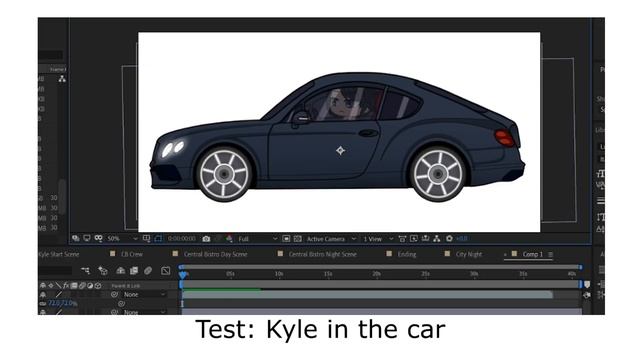Screen dimensions: 640x360
Task: Click the time navigator end handle
Action: [x=580, y=267]
